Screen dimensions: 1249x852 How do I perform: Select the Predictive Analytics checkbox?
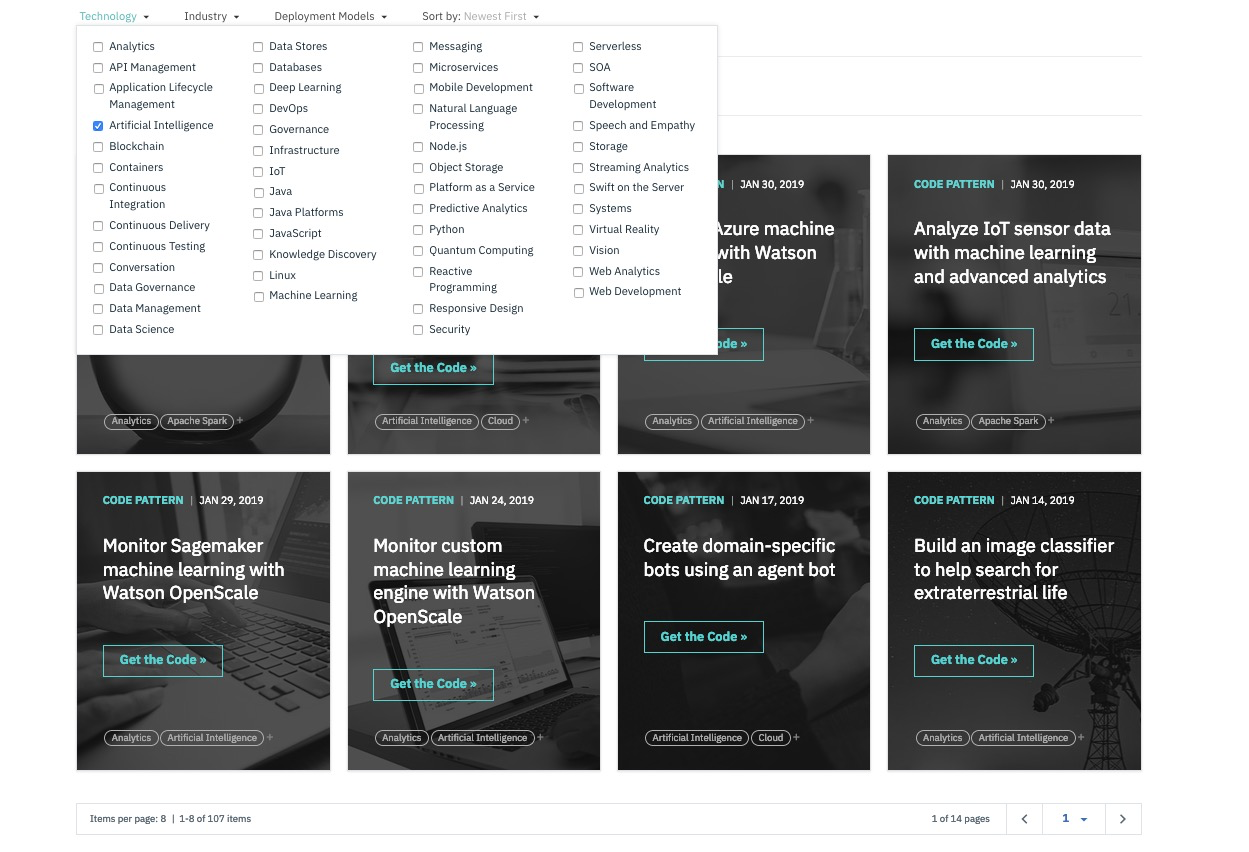point(418,209)
